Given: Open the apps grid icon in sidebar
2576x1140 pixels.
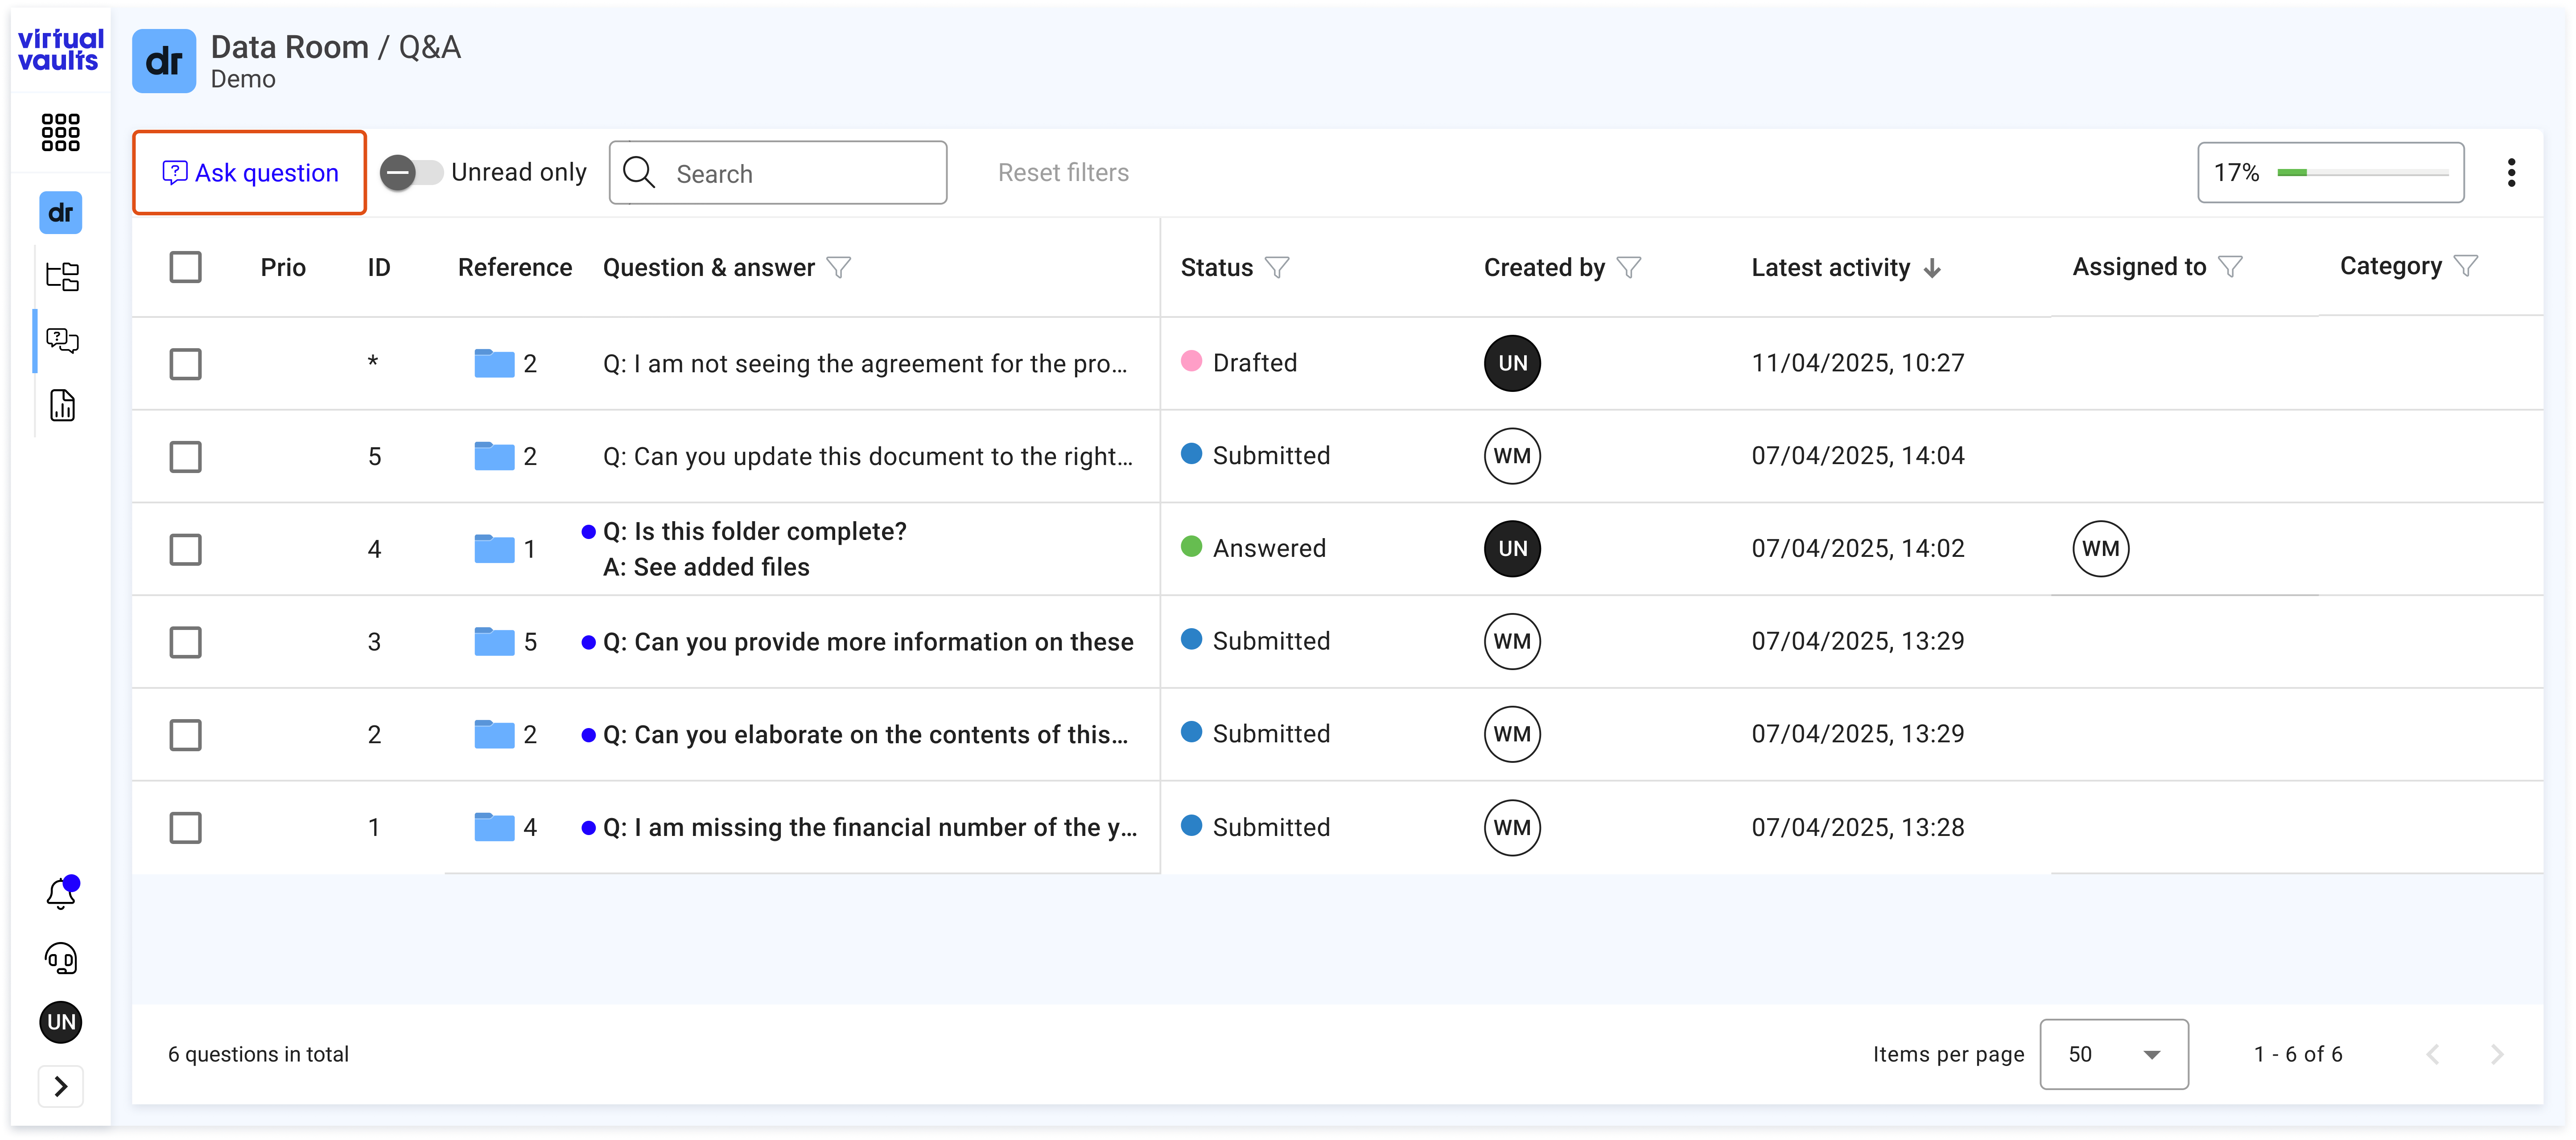Looking at the screenshot, I should click(x=60, y=132).
